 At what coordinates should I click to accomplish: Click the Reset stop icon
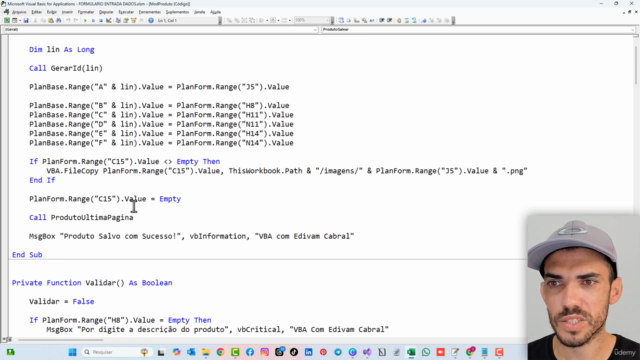[x=101, y=20]
